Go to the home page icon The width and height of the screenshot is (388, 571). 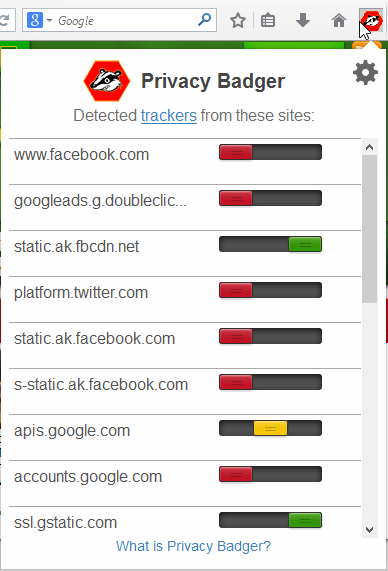[x=339, y=20]
